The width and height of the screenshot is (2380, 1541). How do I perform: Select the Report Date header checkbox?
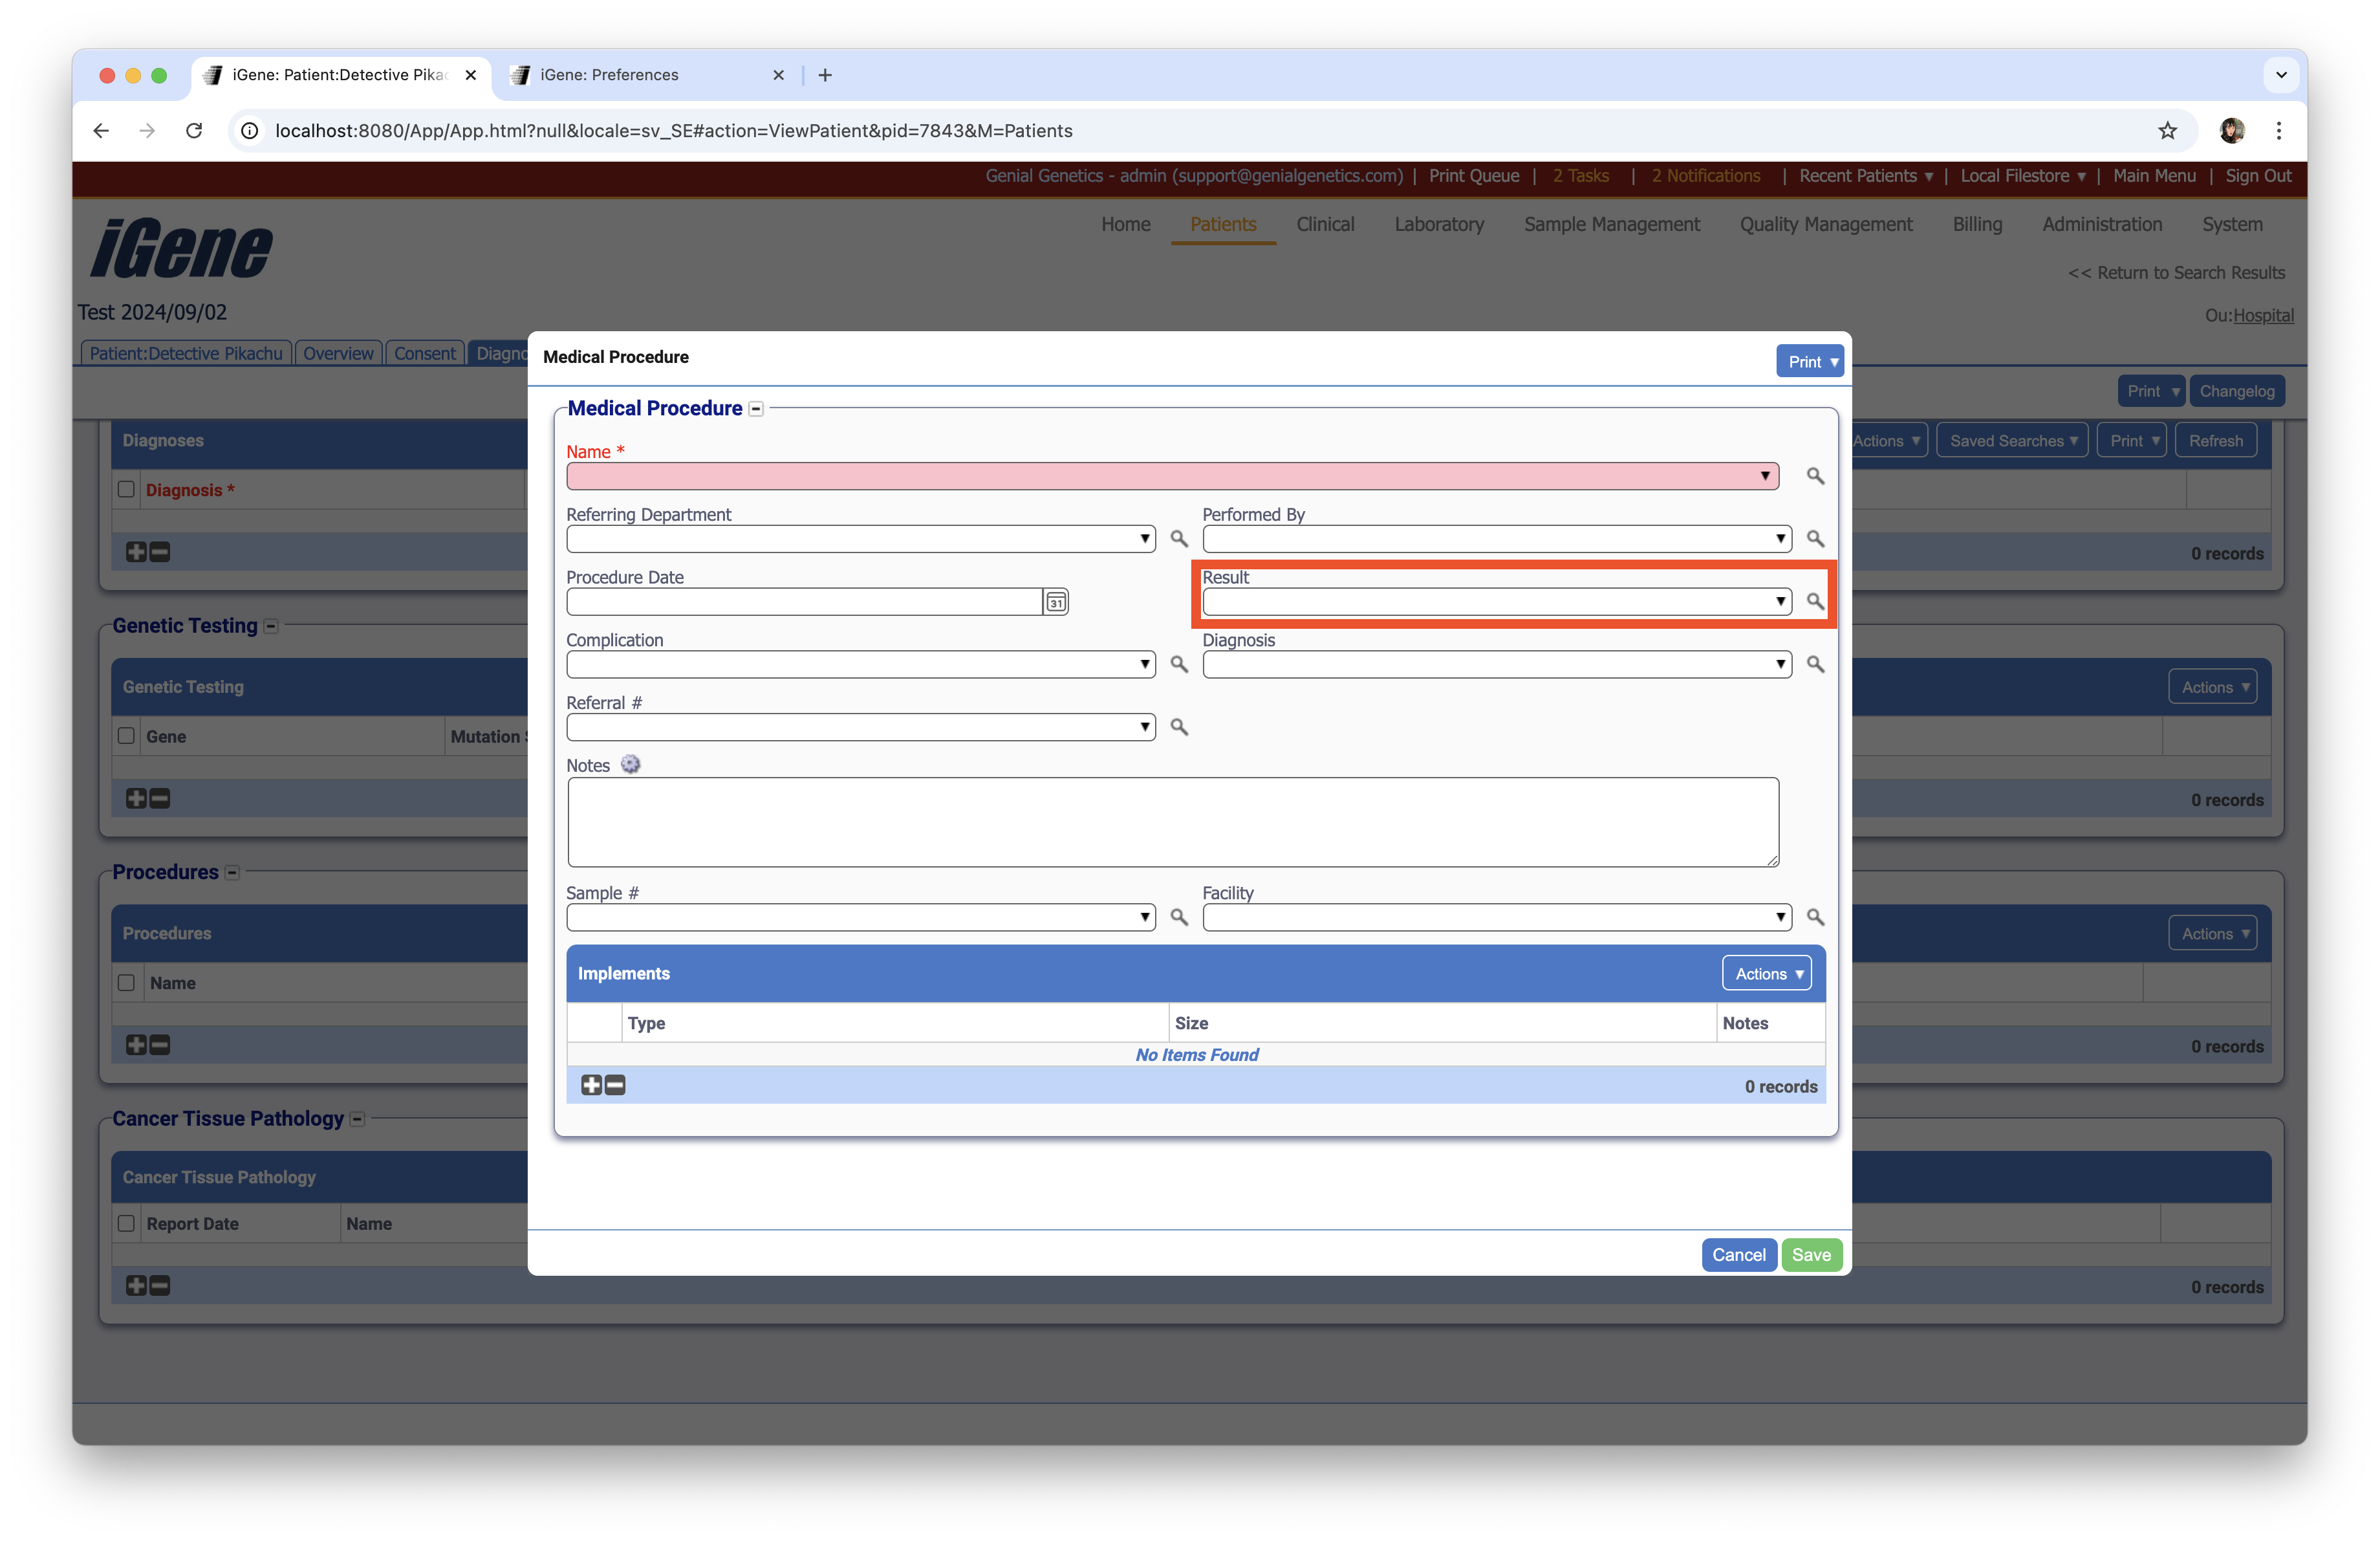point(126,1223)
